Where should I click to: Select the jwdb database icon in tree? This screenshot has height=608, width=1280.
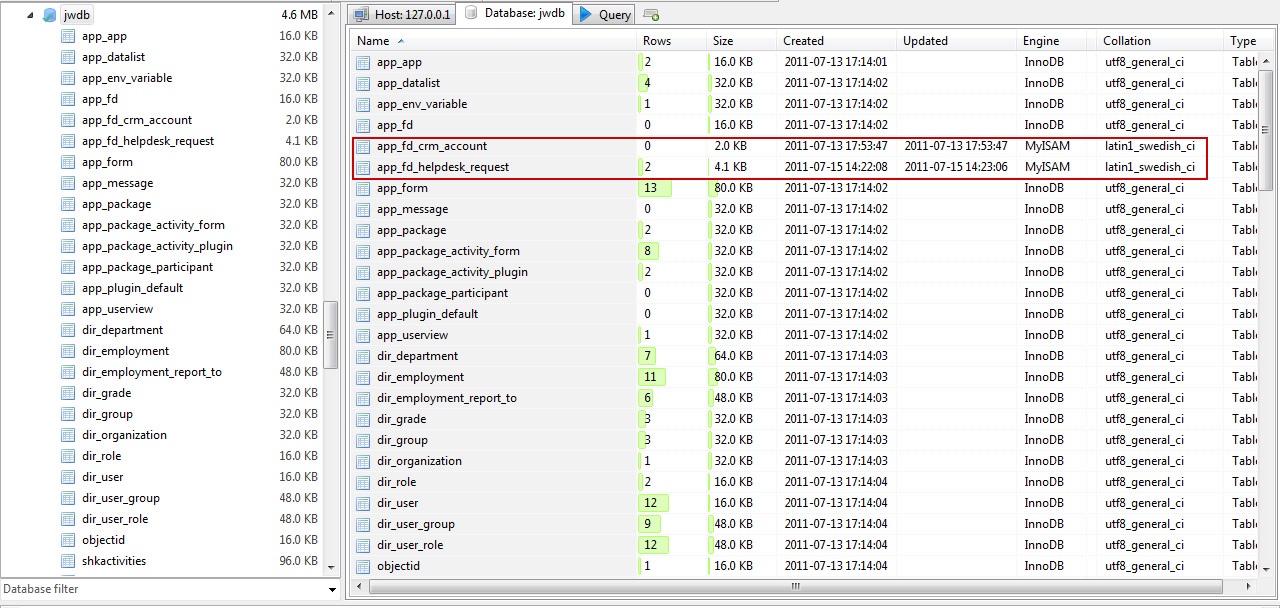(49, 15)
